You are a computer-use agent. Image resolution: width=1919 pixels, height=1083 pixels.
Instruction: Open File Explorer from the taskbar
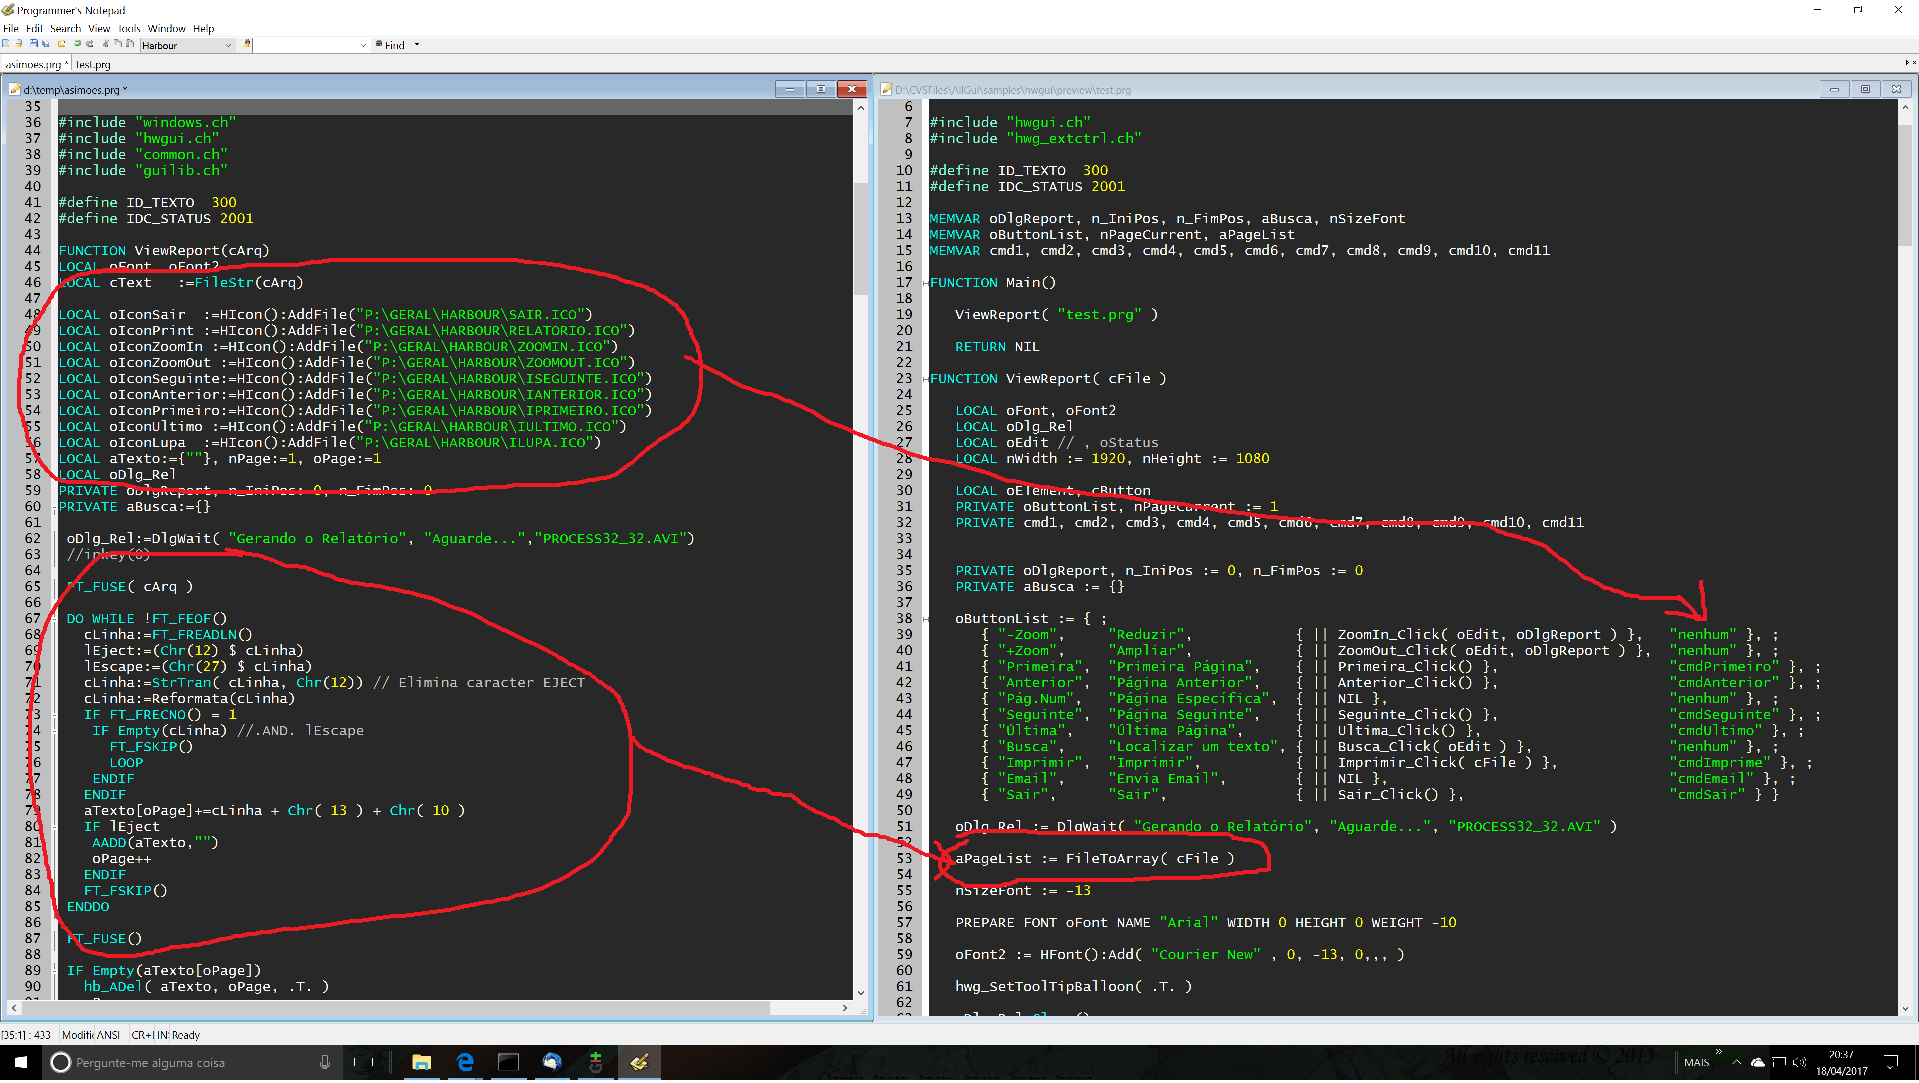coord(421,1062)
